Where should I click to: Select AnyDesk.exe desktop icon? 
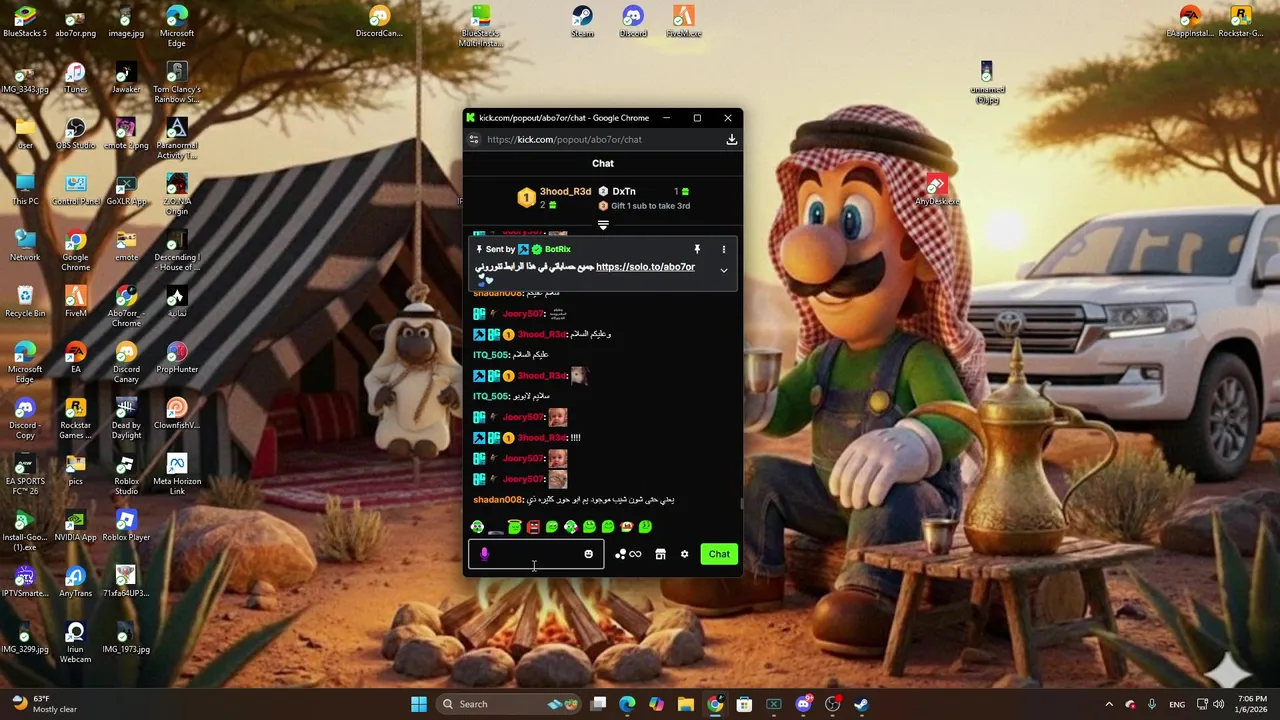[937, 190]
